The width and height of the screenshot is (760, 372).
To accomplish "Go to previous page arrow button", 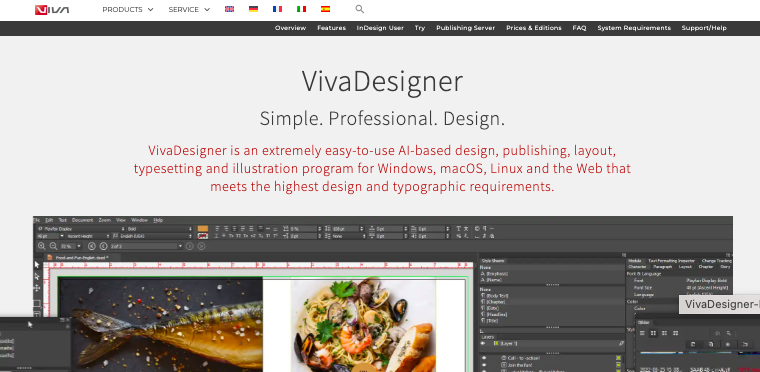I will [x=103, y=246].
